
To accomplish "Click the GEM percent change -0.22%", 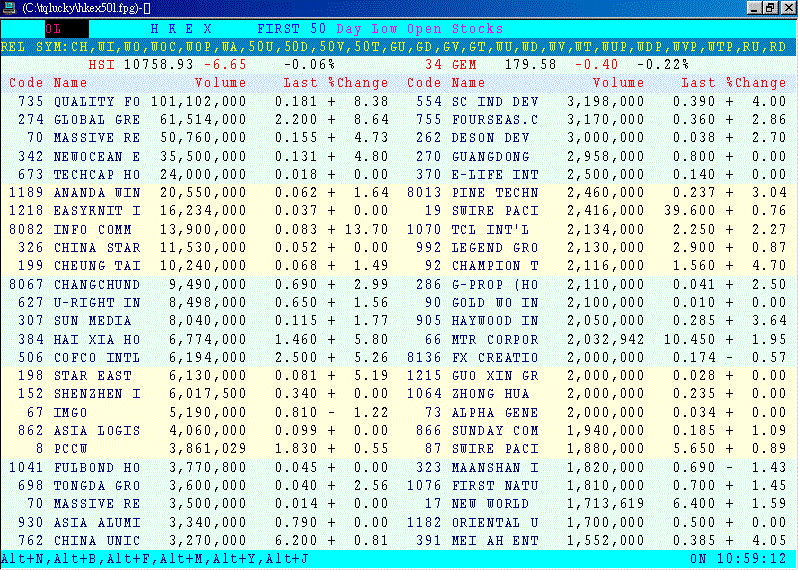I will coord(663,65).
